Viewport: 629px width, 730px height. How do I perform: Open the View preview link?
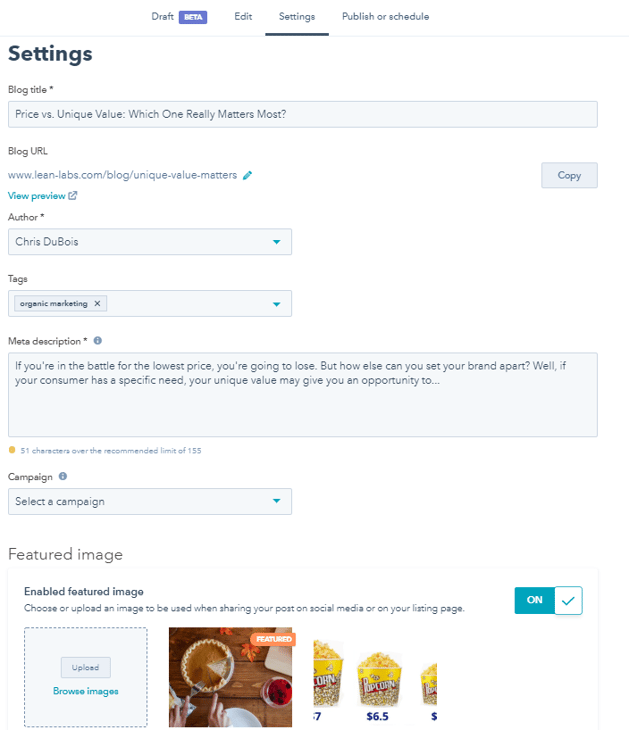(36, 196)
